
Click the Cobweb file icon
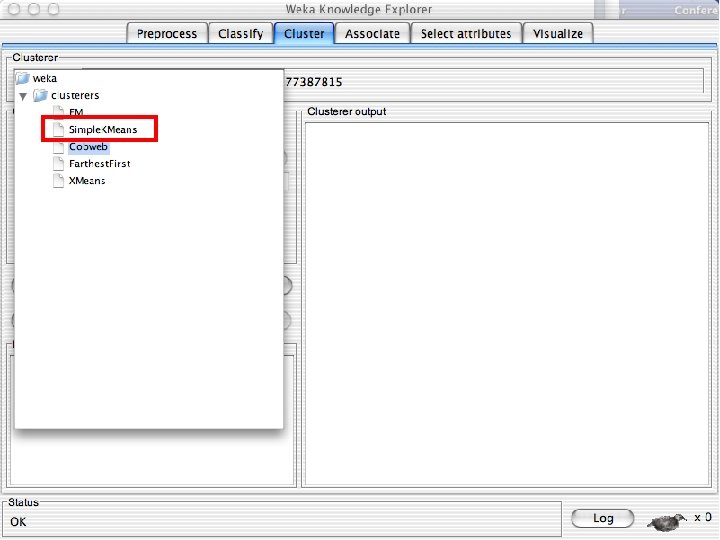[58, 147]
